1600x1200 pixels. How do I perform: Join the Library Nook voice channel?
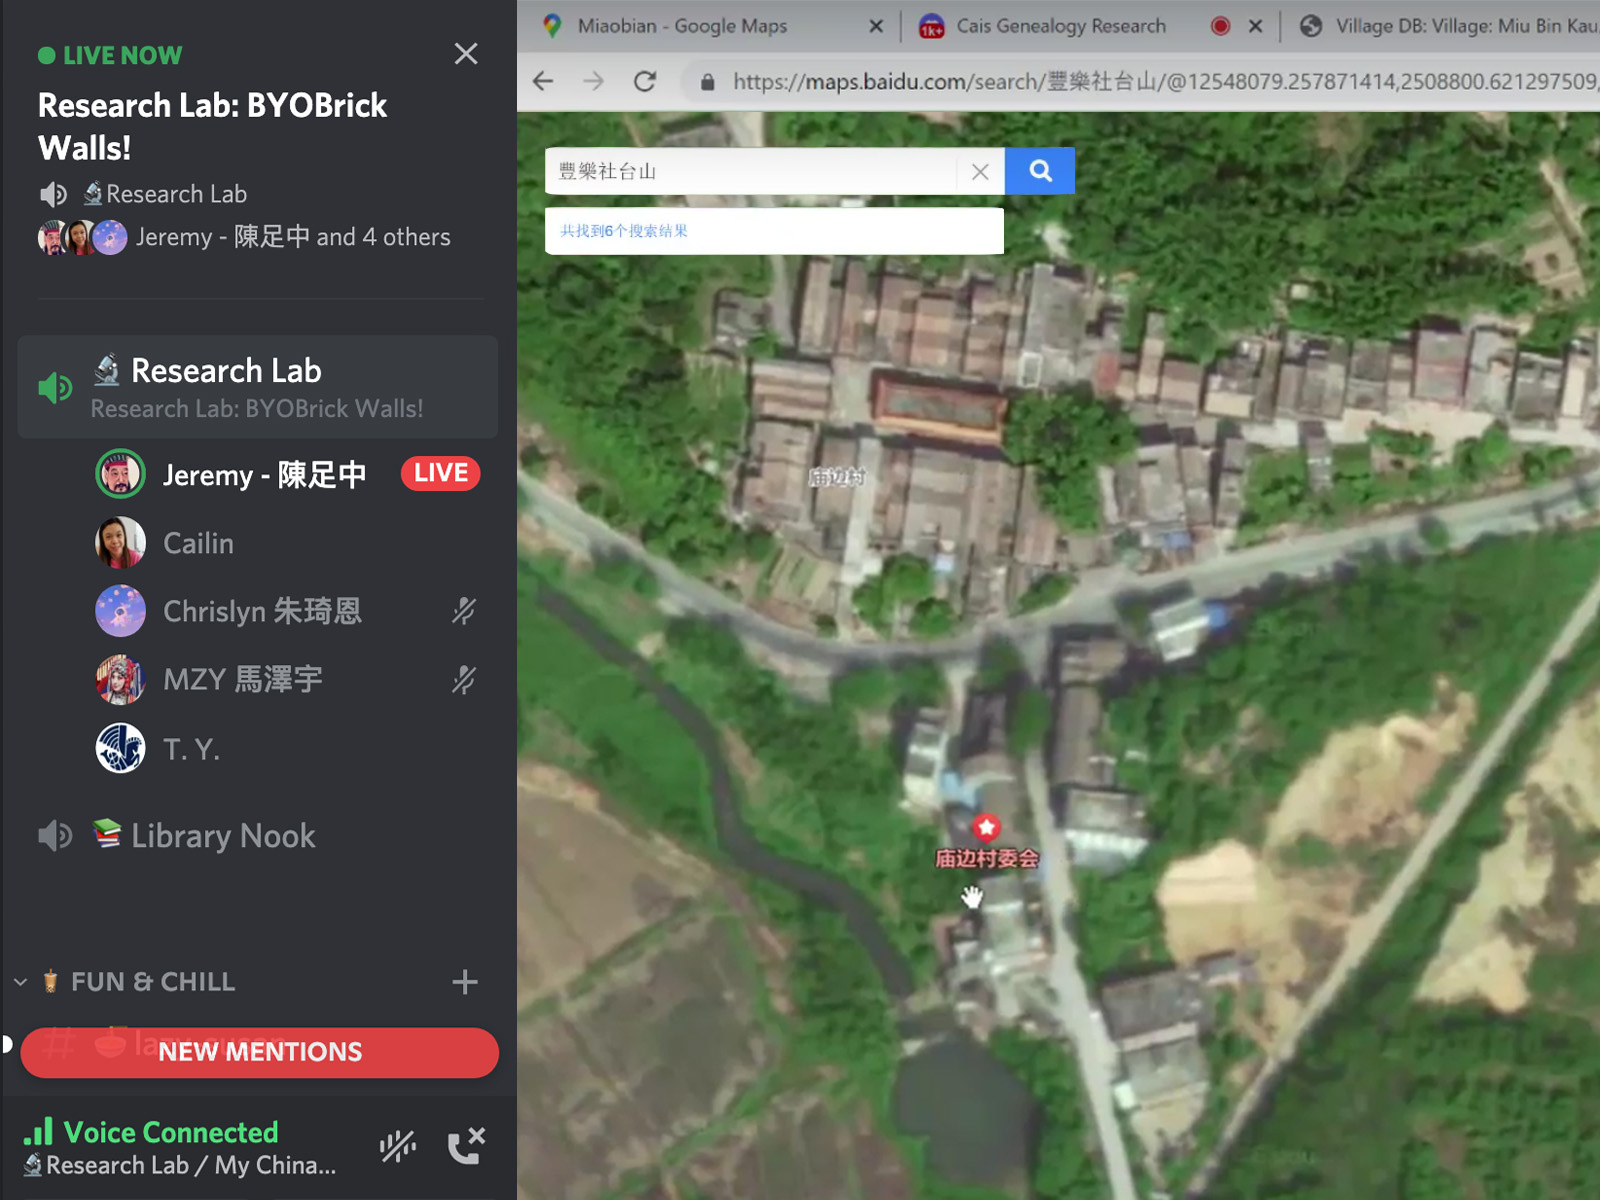222,836
